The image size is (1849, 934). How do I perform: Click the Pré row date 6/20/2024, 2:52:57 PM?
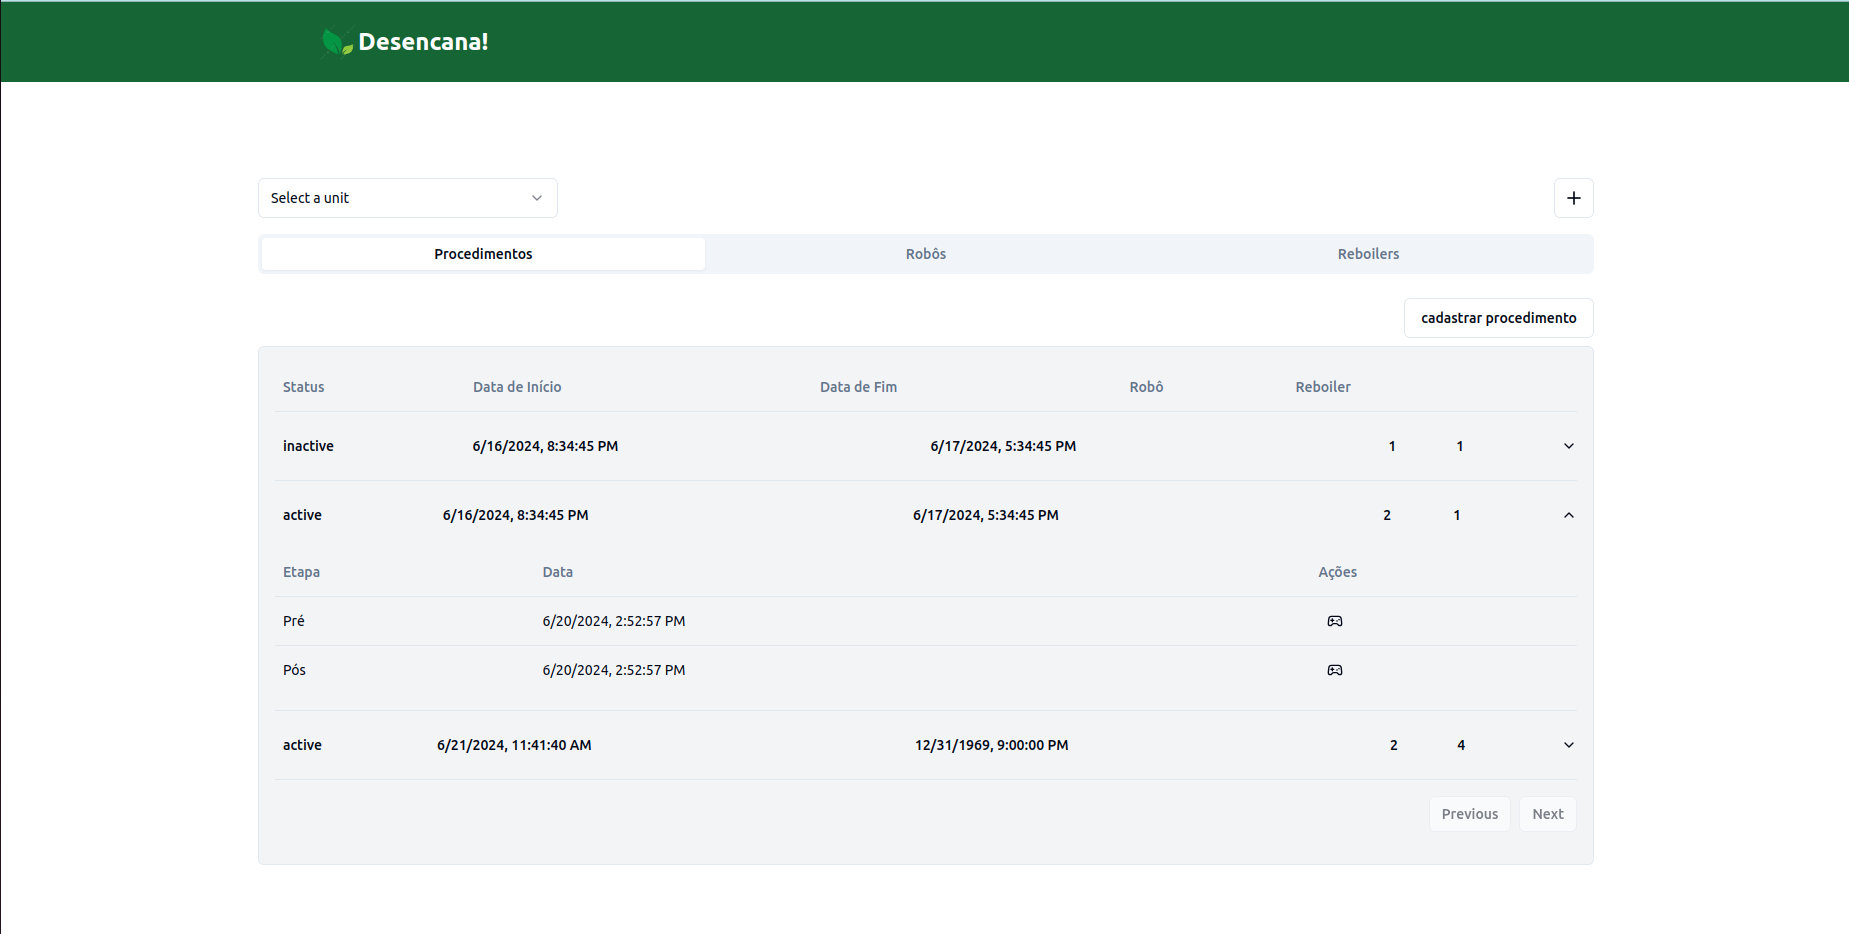[613, 621]
